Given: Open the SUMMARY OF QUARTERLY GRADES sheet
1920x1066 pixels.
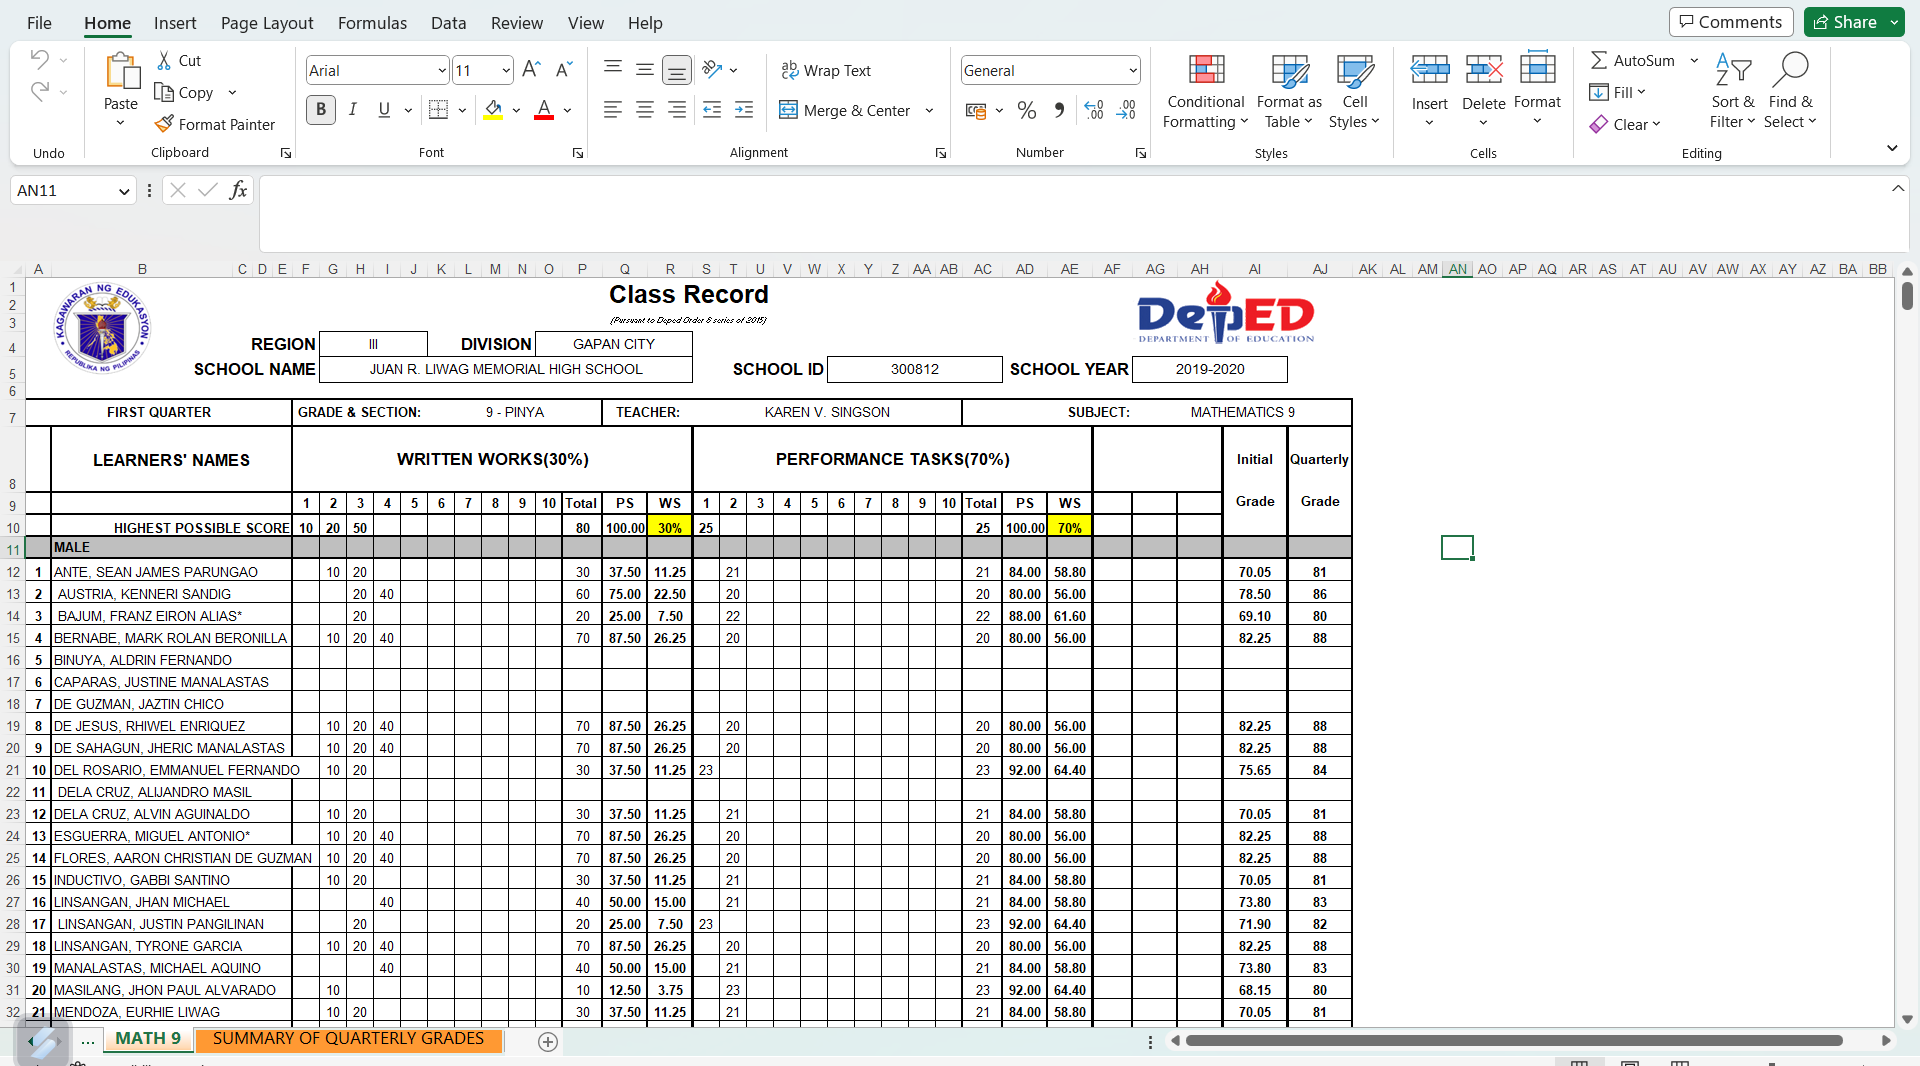Looking at the screenshot, I should pos(348,1039).
